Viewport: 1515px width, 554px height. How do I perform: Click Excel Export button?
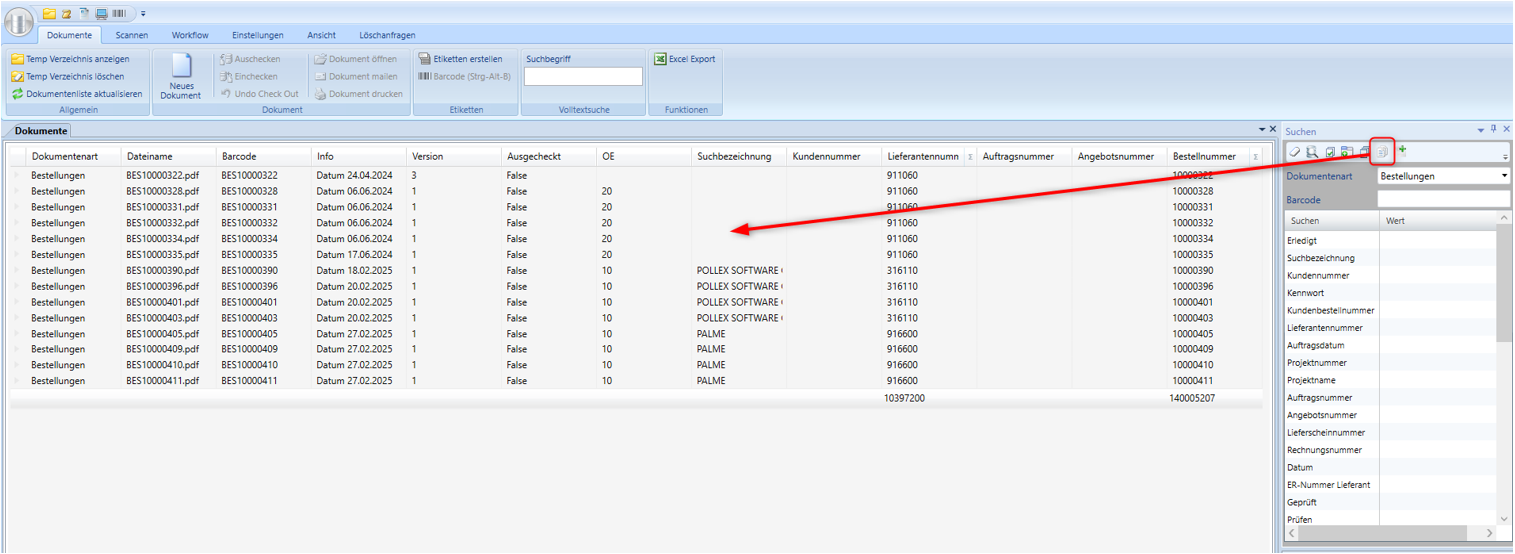click(x=685, y=59)
